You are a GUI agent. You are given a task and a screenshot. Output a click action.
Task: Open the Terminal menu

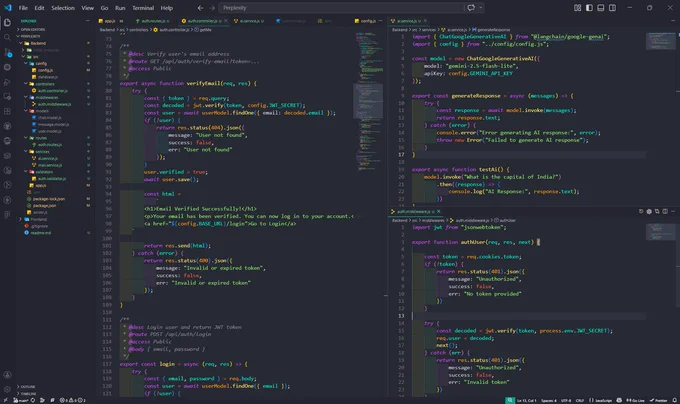(143, 8)
